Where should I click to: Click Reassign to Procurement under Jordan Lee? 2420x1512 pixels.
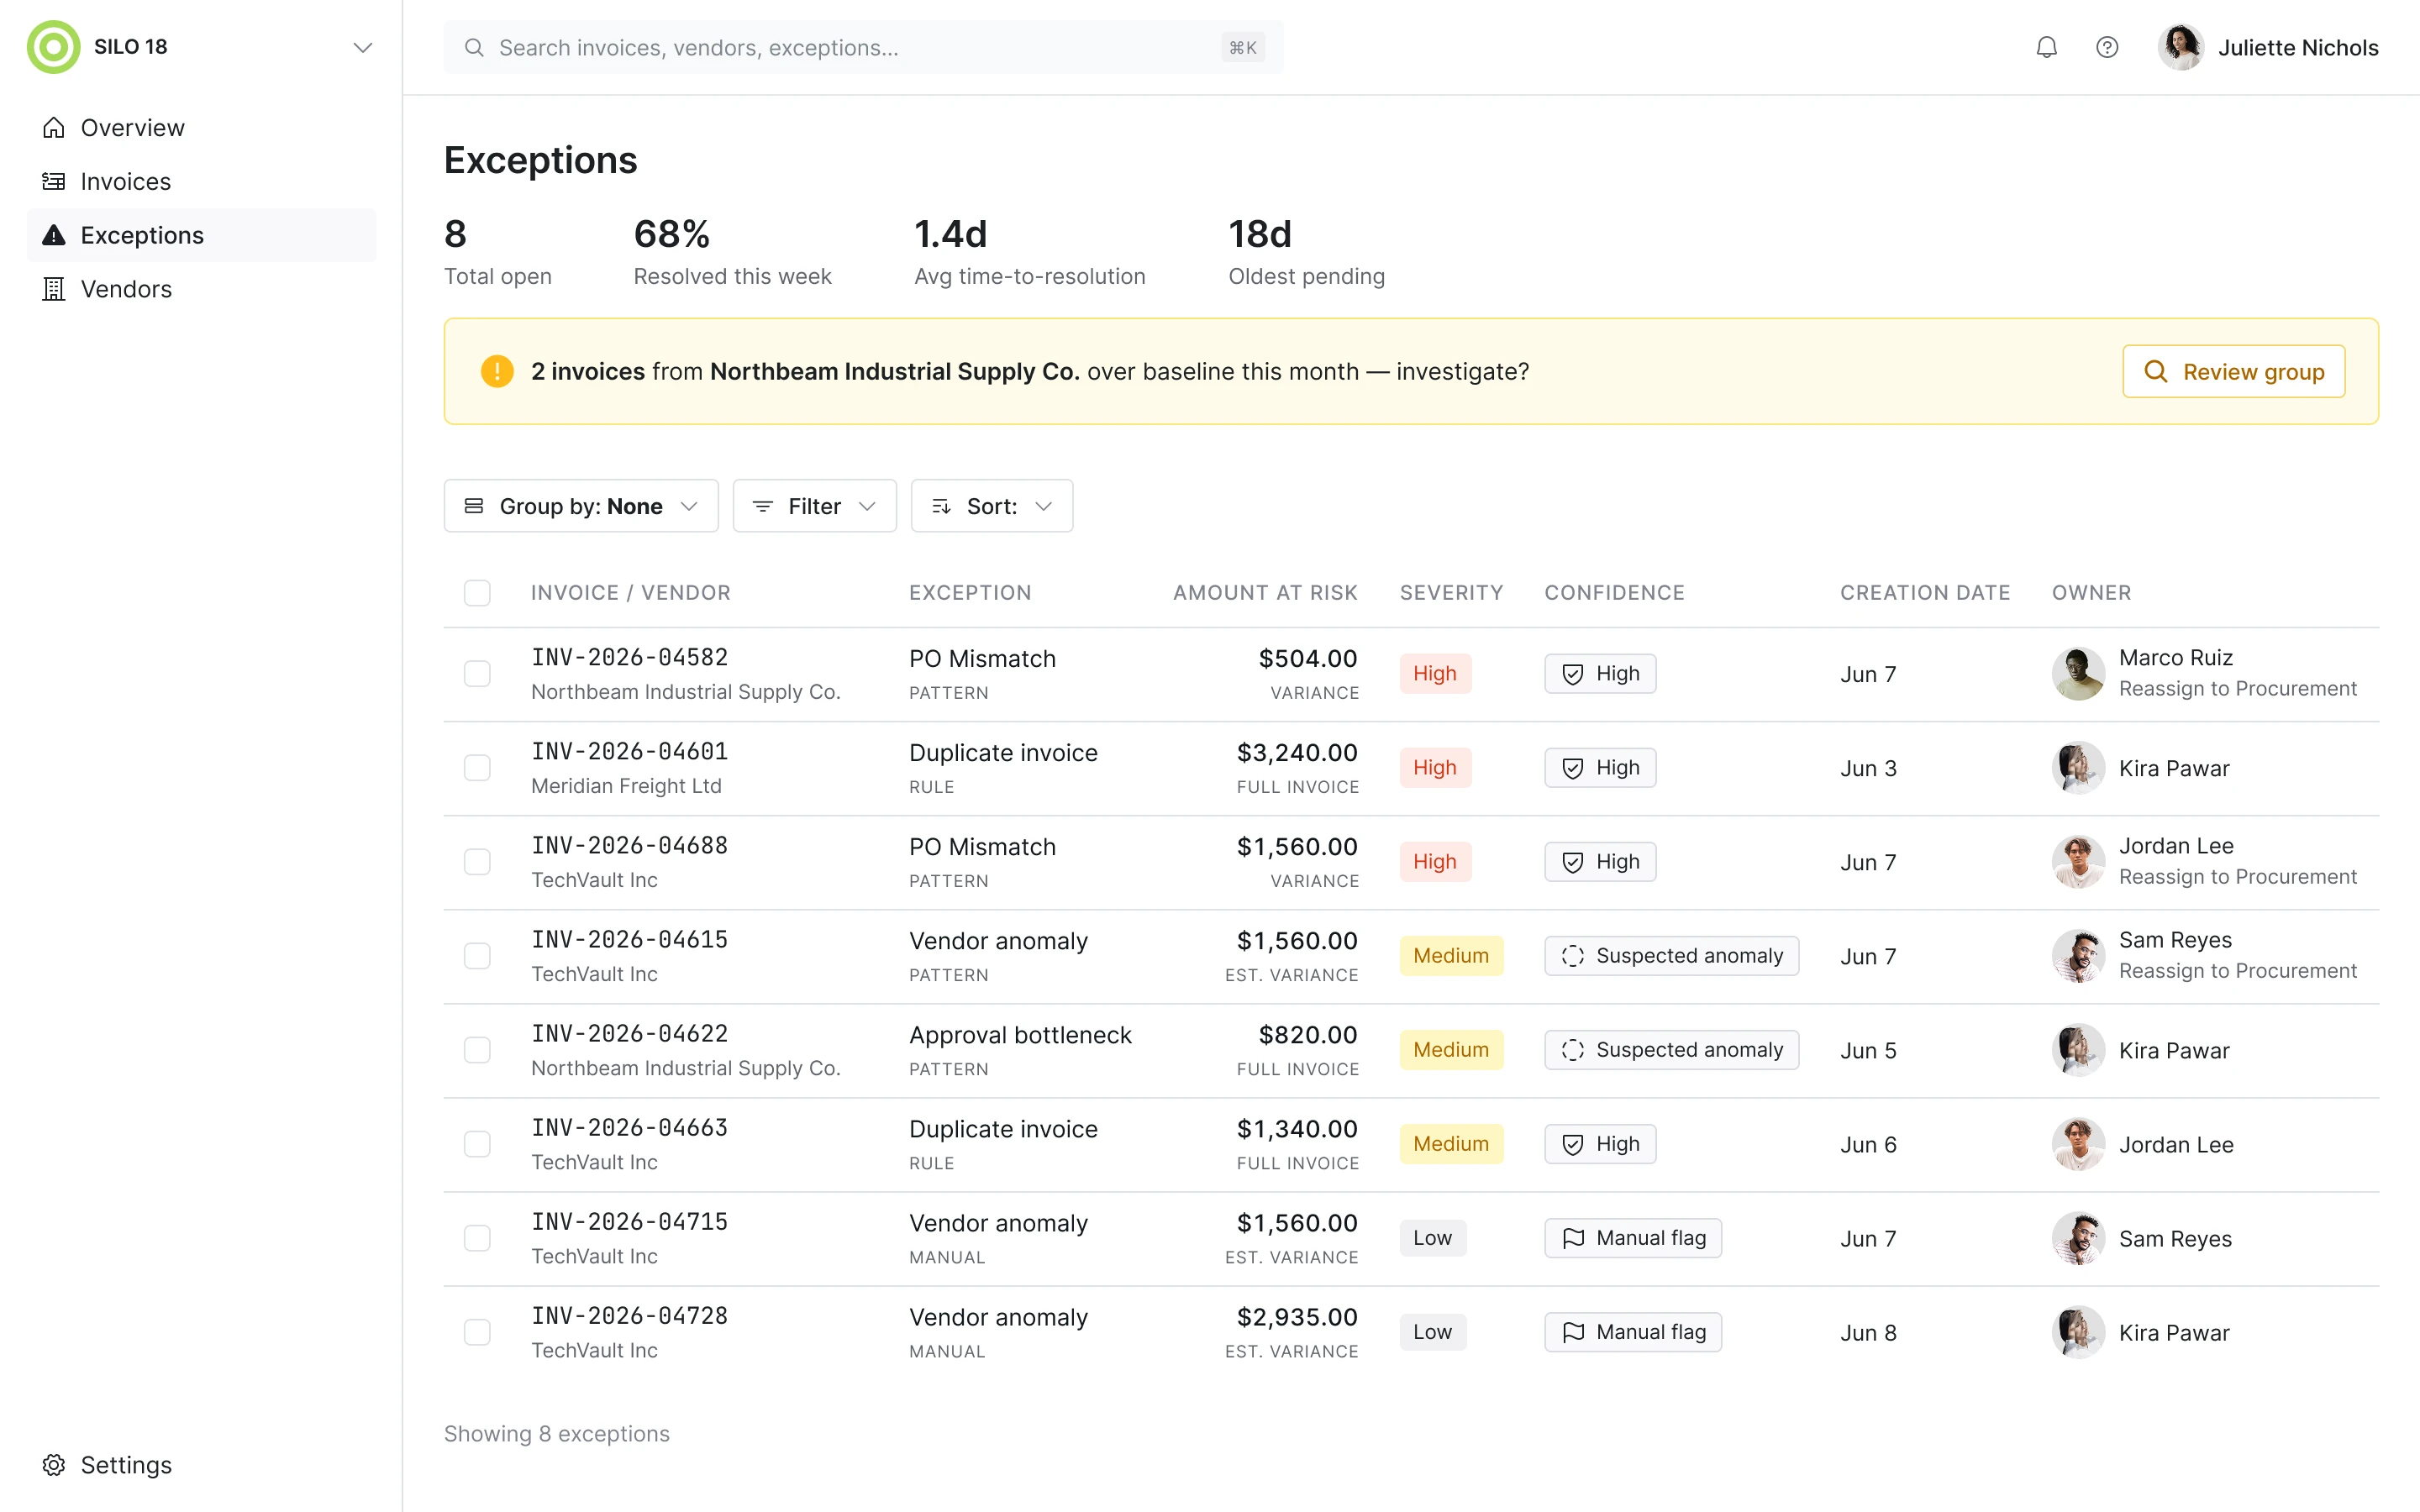[x=2237, y=877]
